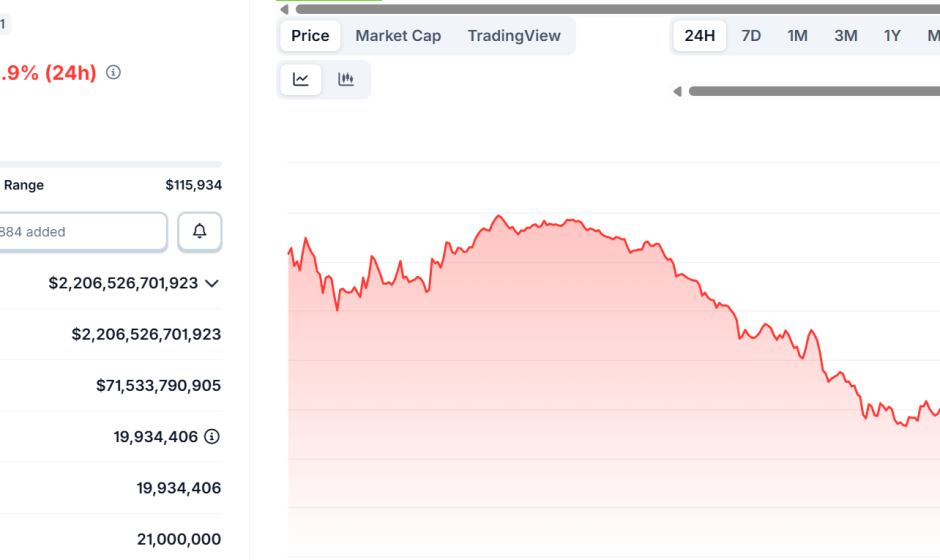Click info icon next to 19,934,406

tap(212, 437)
